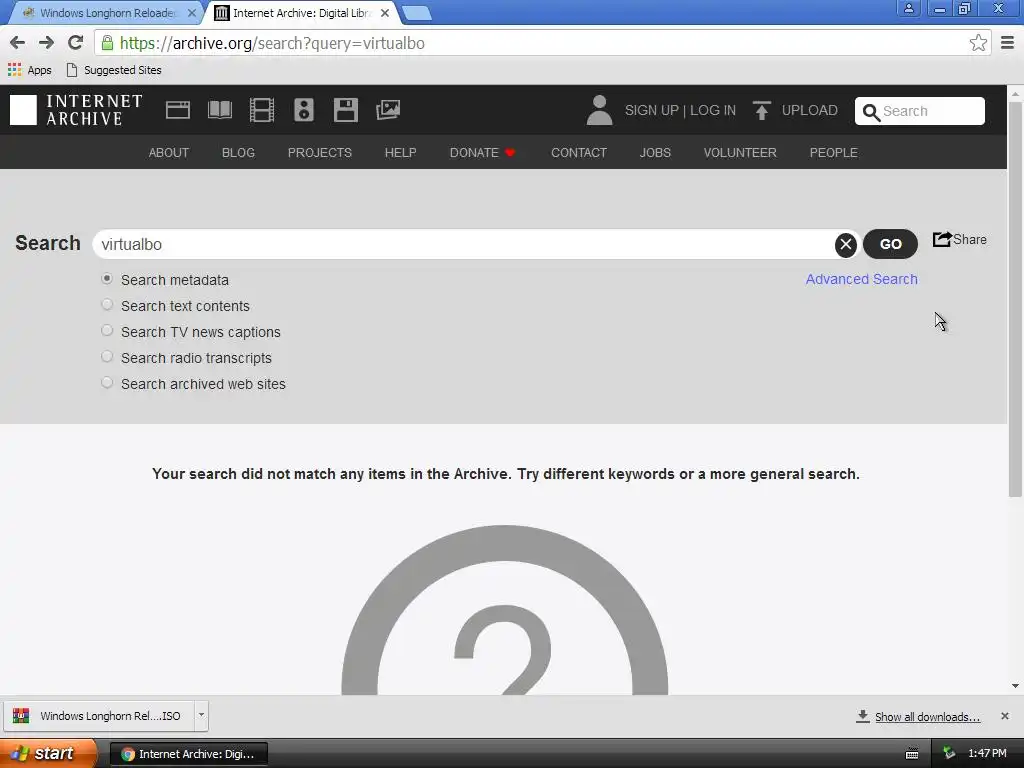Click the upload arrow icon
Image resolution: width=1024 pixels, height=768 pixels.
(x=761, y=110)
